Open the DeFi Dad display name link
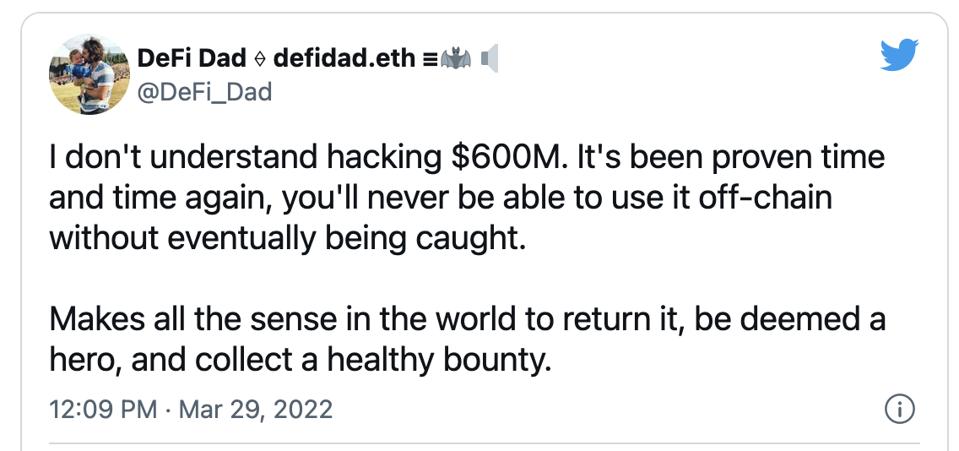 pyautogui.click(x=191, y=58)
